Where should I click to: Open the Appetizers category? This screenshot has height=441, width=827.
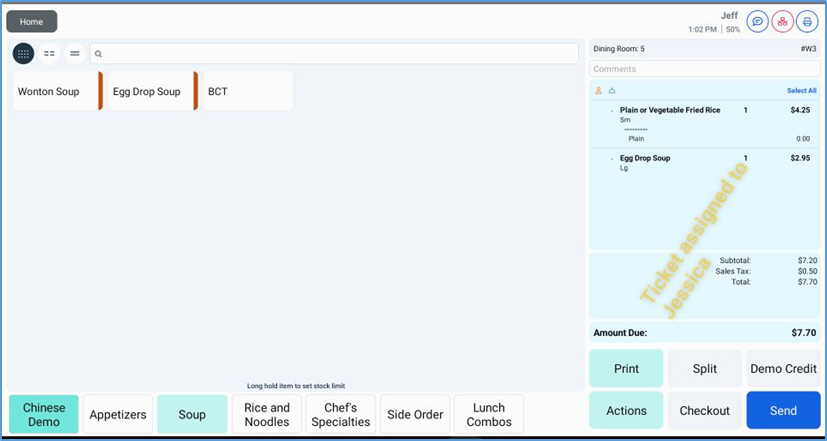coord(118,414)
